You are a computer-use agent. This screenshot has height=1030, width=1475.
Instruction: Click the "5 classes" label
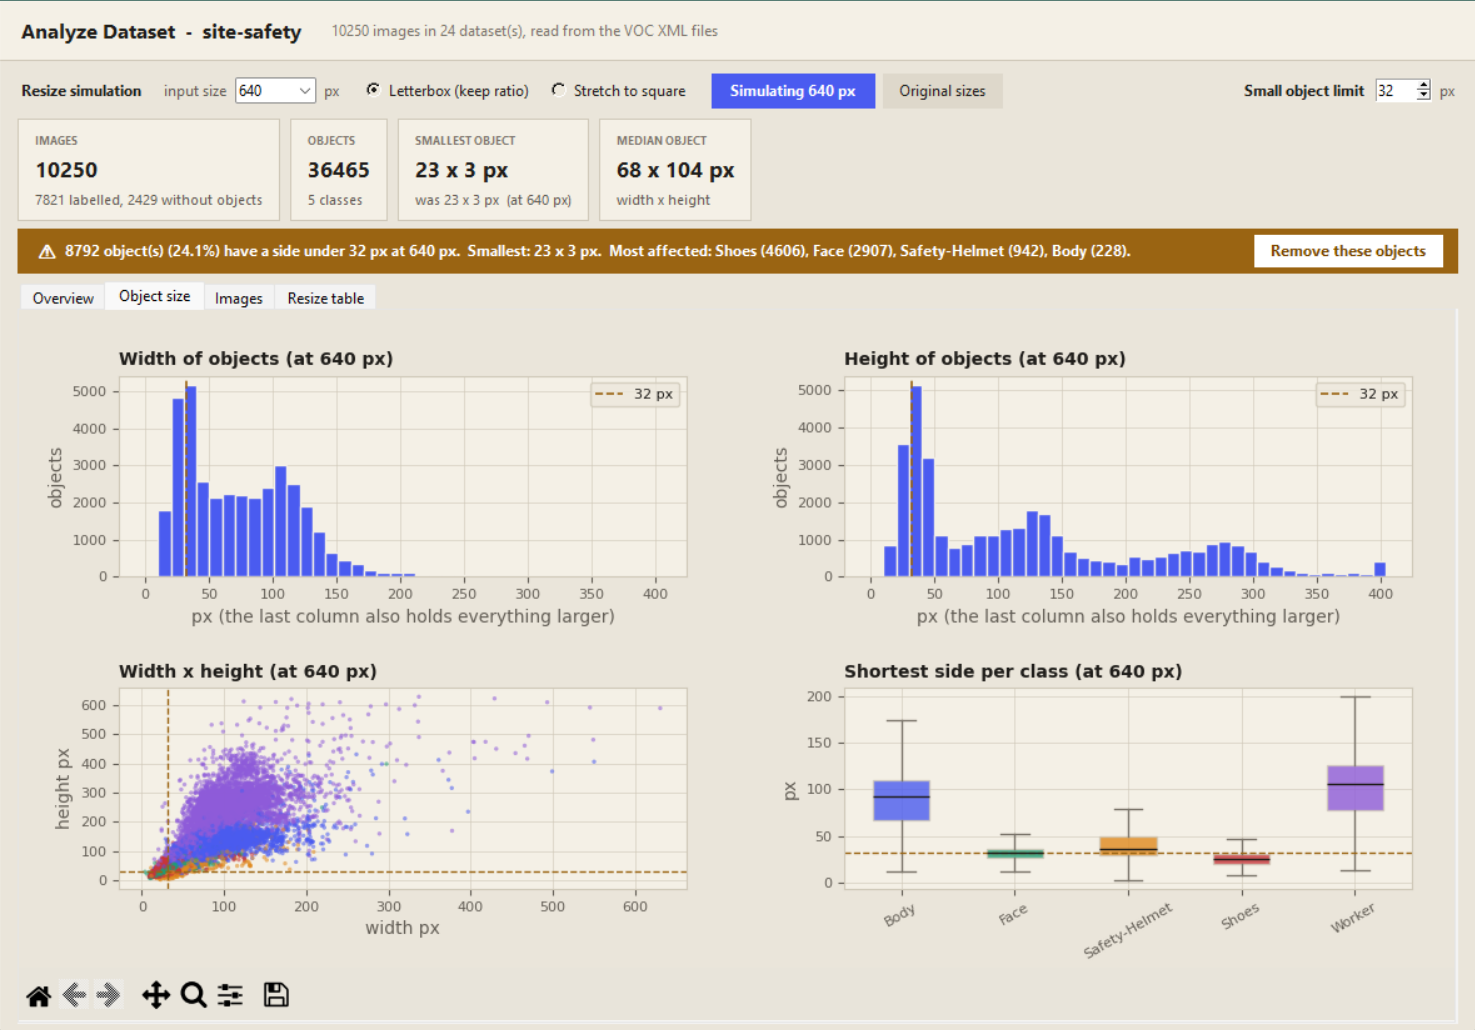(x=335, y=200)
